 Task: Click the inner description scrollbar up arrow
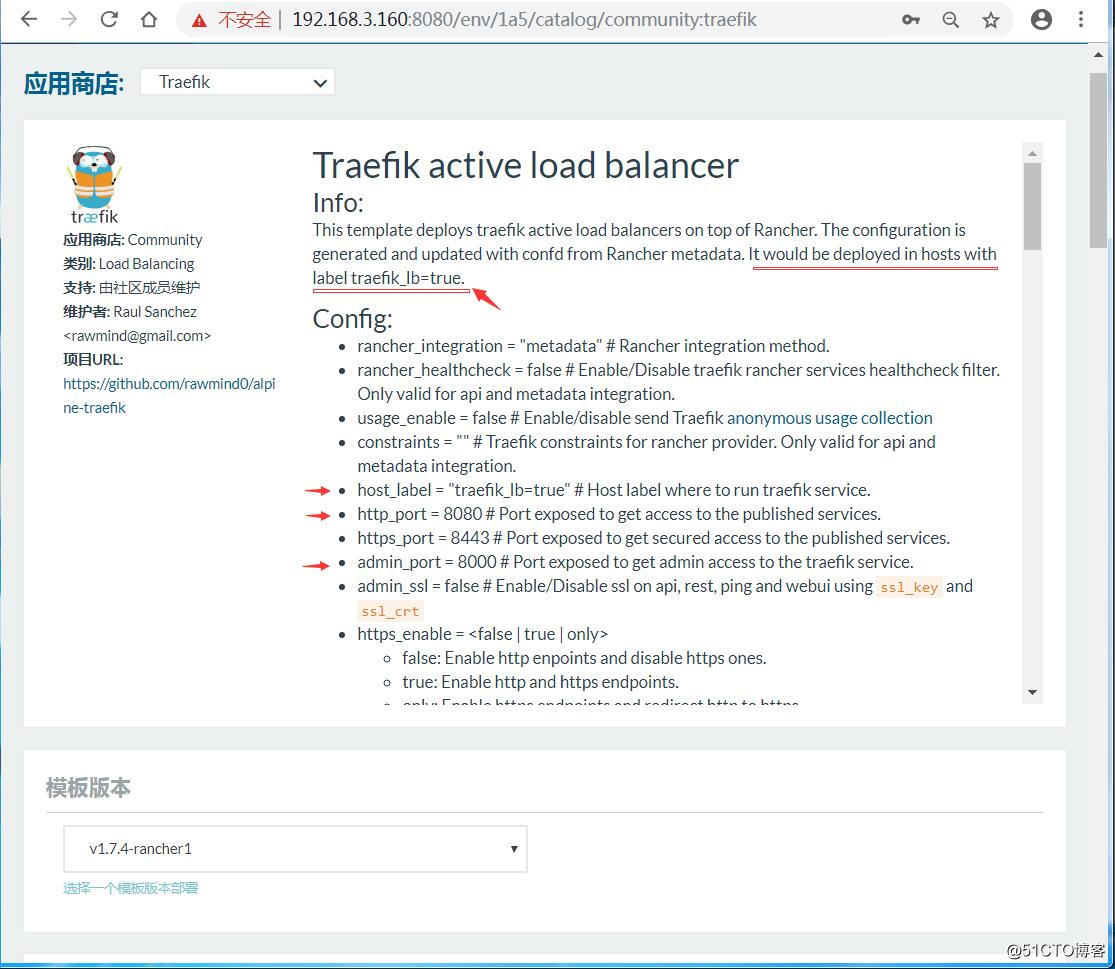click(1033, 153)
